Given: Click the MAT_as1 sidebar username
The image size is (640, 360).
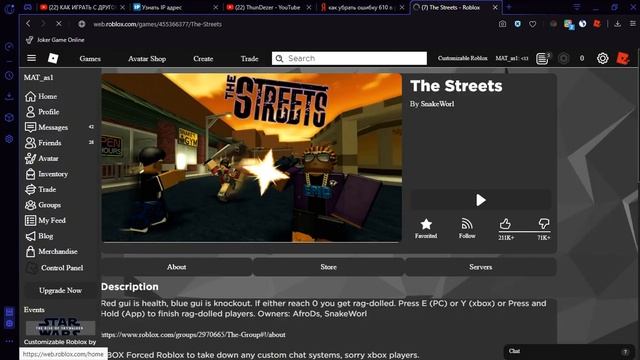Looking at the screenshot, I should click(x=38, y=78).
